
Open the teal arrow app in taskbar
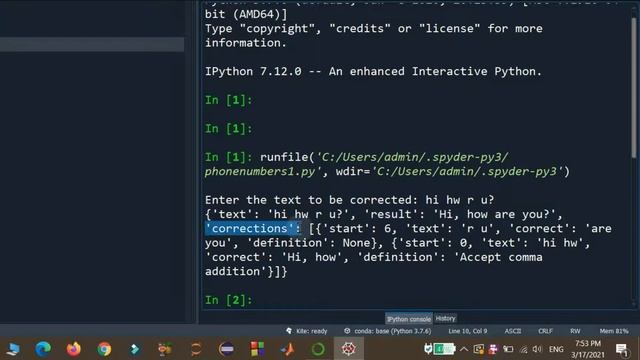135,349
